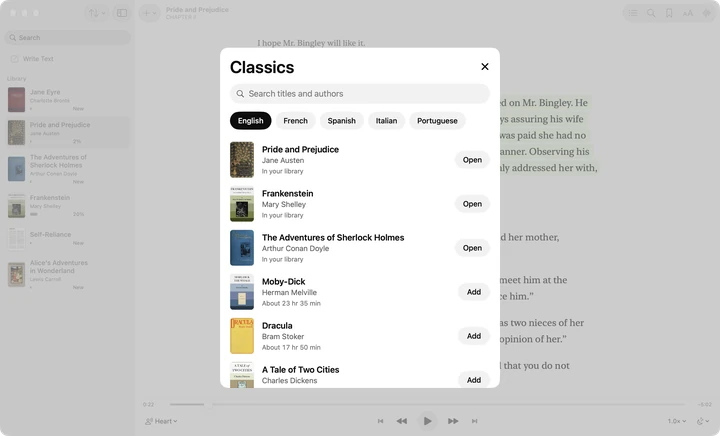Click the Moby-Dick book cover

click(x=242, y=292)
